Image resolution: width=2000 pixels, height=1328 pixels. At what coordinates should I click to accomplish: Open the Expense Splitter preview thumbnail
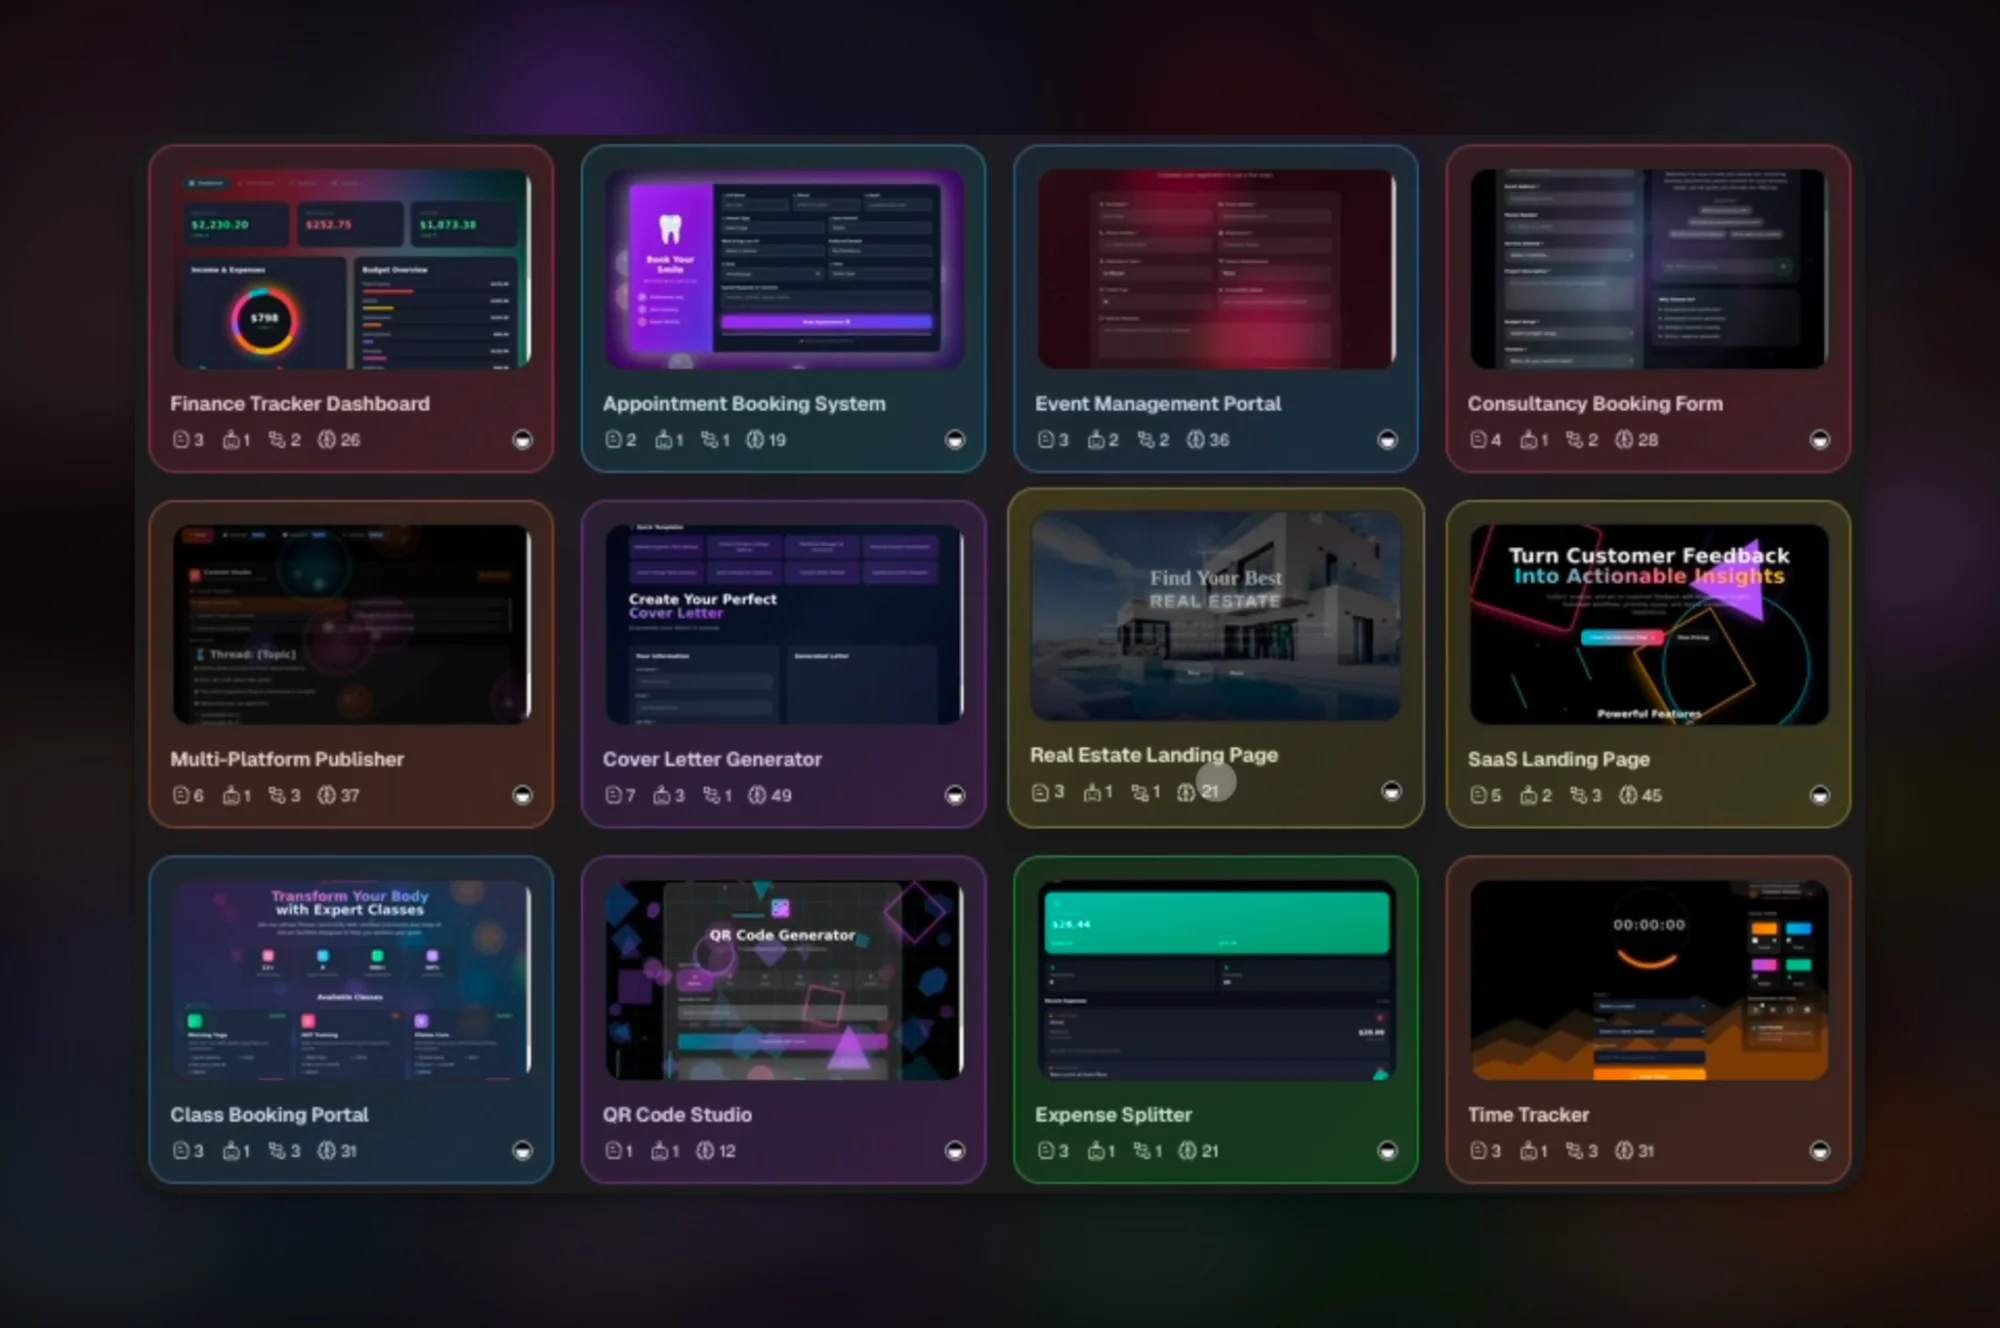tap(1216, 980)
